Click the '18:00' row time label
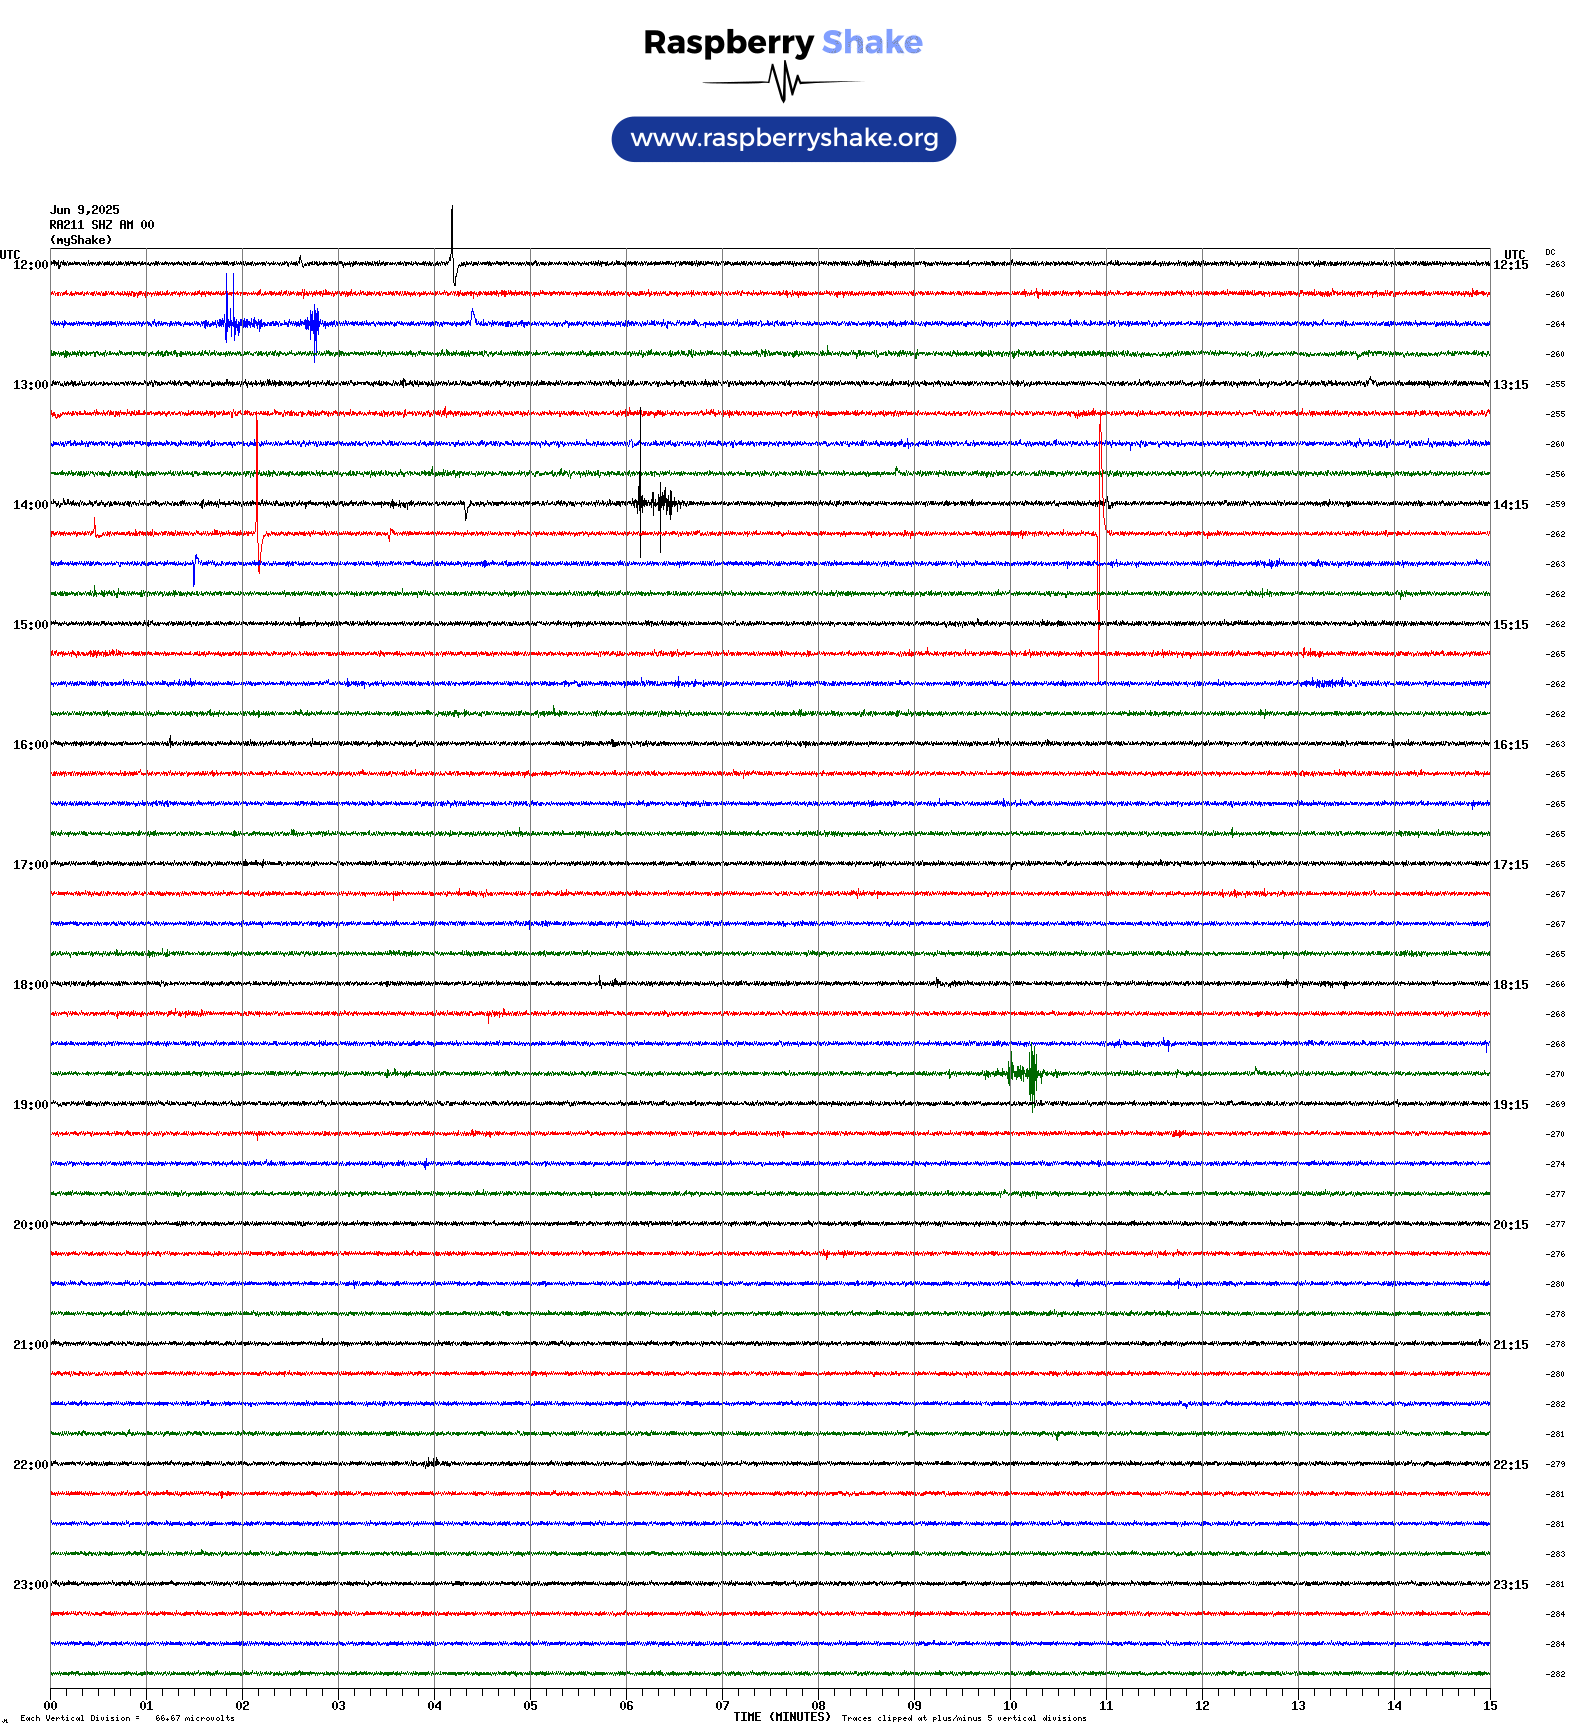The image size is (1570, 1732). (x=30, y=985)
